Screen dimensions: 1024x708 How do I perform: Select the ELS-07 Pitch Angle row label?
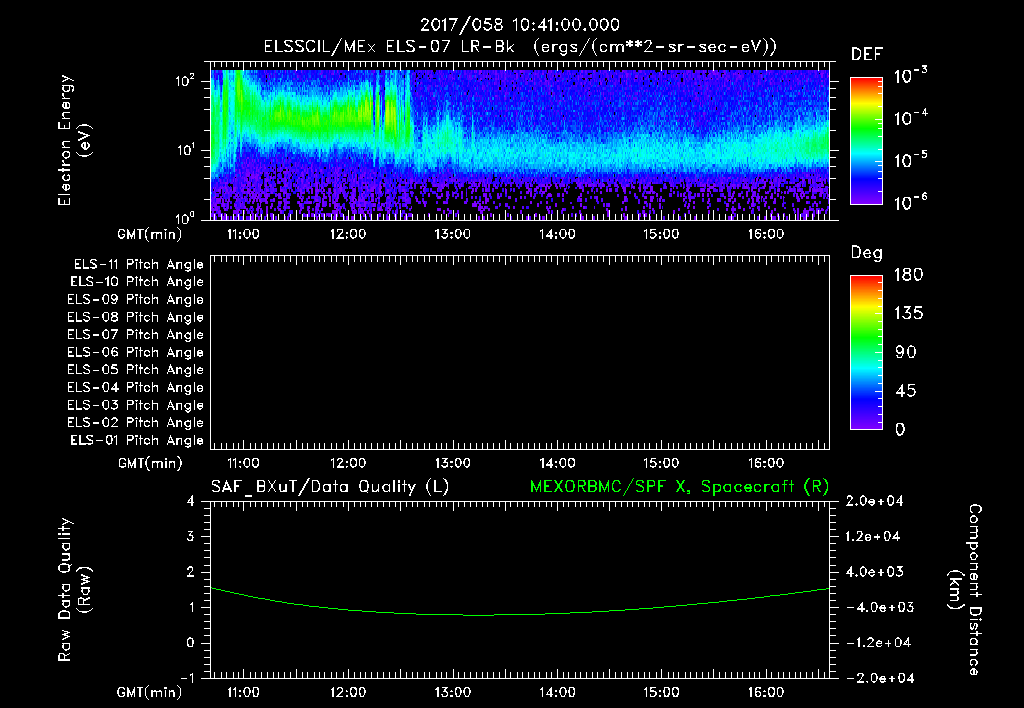click(135, 334)
